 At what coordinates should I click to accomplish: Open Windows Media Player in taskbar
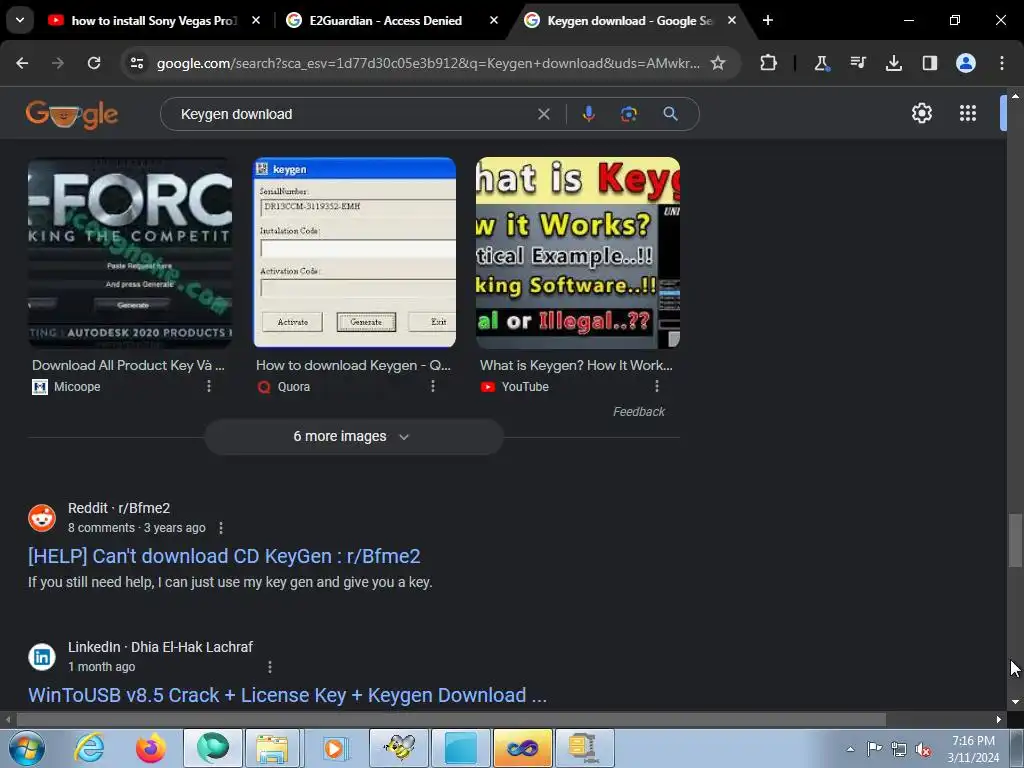334,748
